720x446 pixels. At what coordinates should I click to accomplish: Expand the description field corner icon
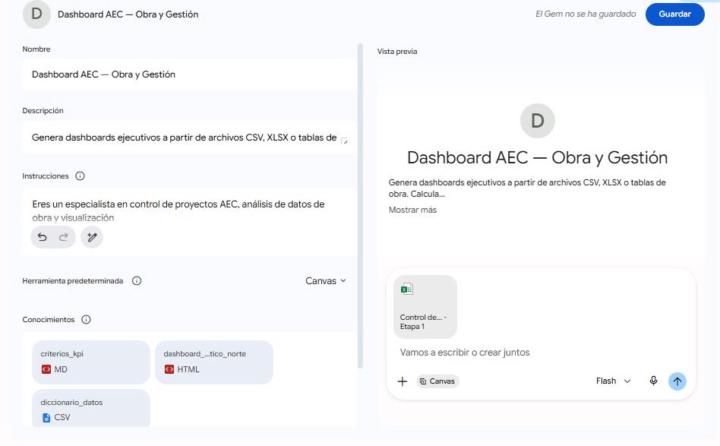pos(344,141)
